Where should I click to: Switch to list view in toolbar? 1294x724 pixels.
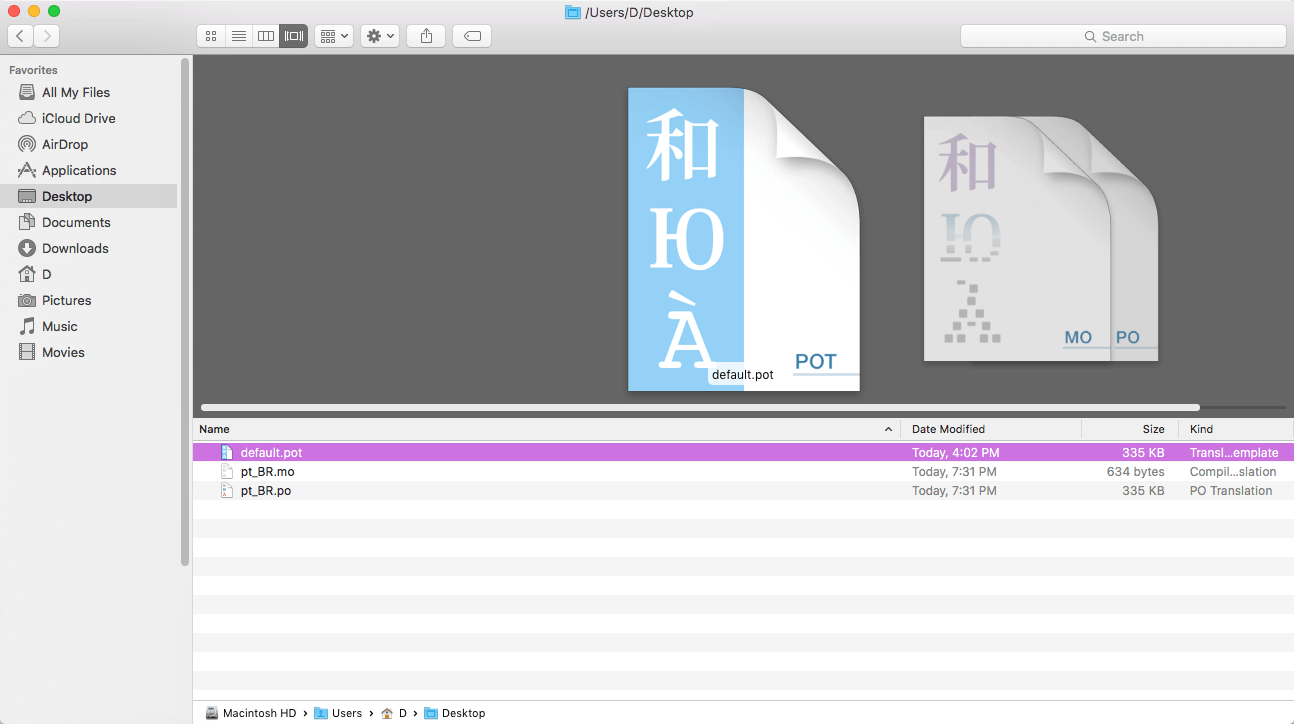tap(238, 36)
